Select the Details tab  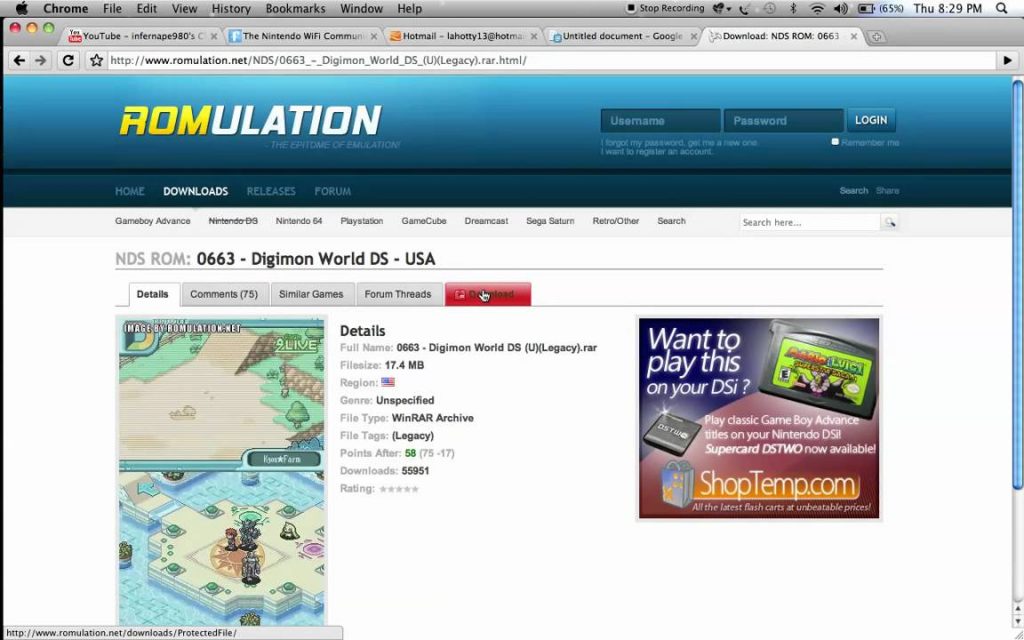153,294
